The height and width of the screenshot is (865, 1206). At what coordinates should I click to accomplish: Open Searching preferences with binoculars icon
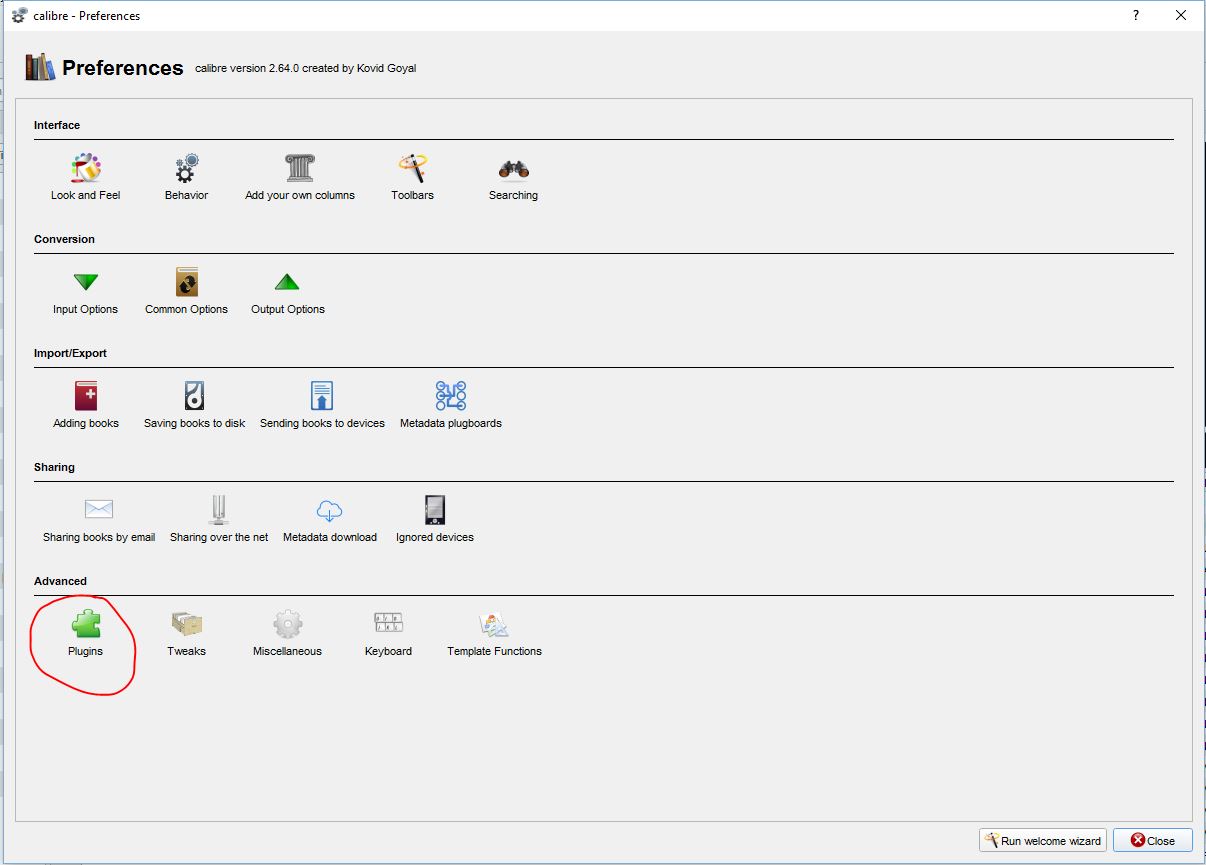pos(513,178)
